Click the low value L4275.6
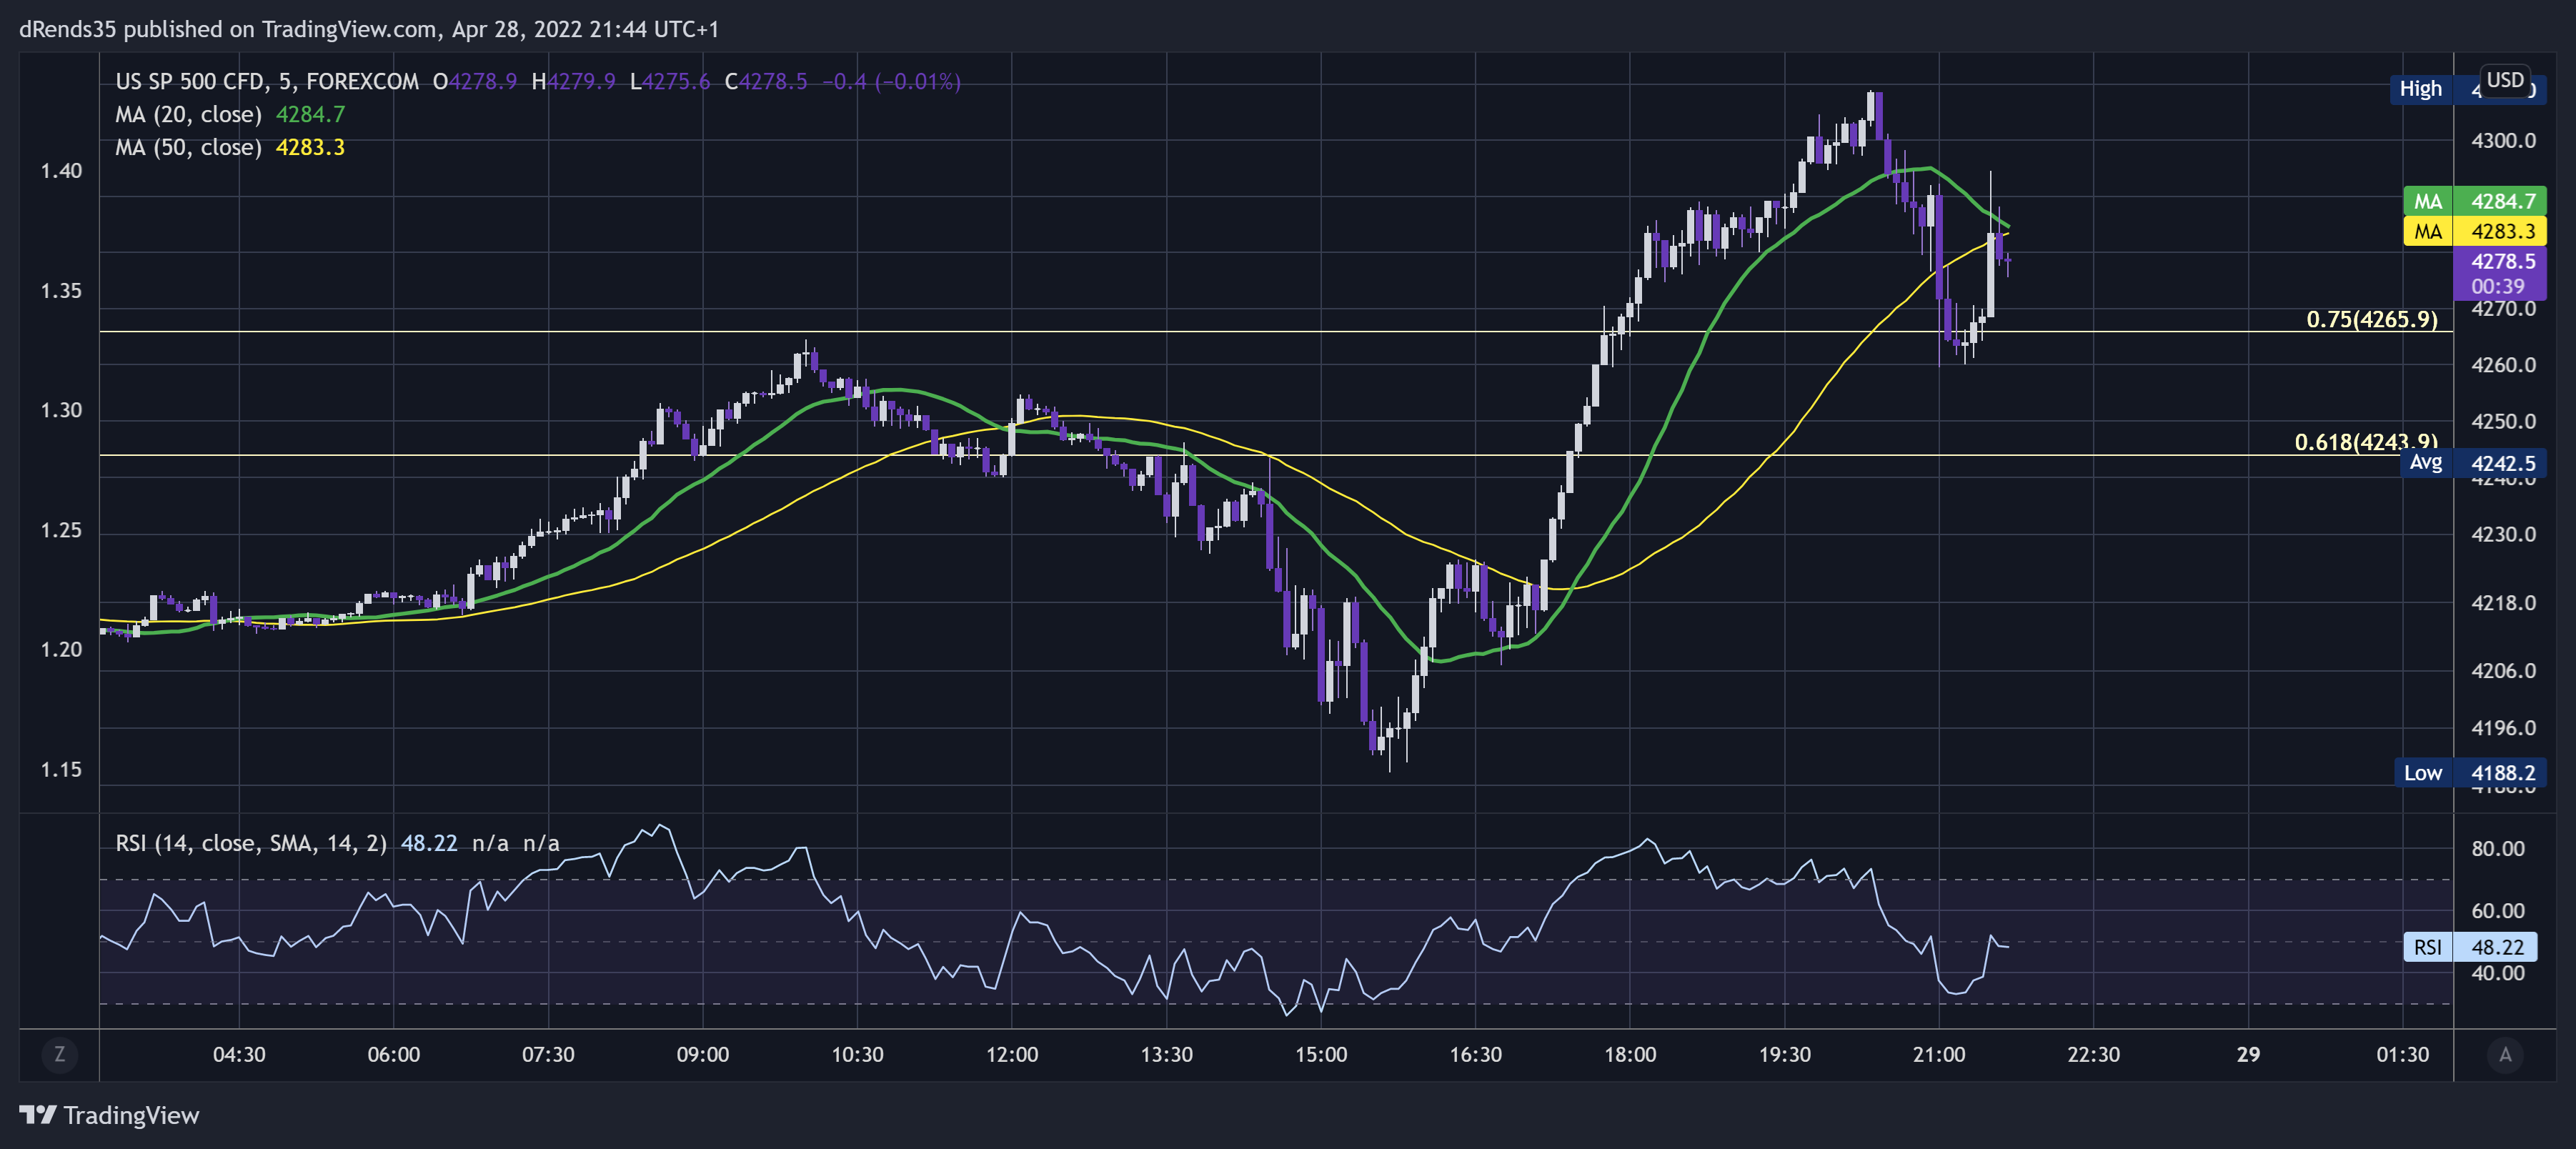The width and height of the screenshot is (2576, 1149). click(669, 81)
